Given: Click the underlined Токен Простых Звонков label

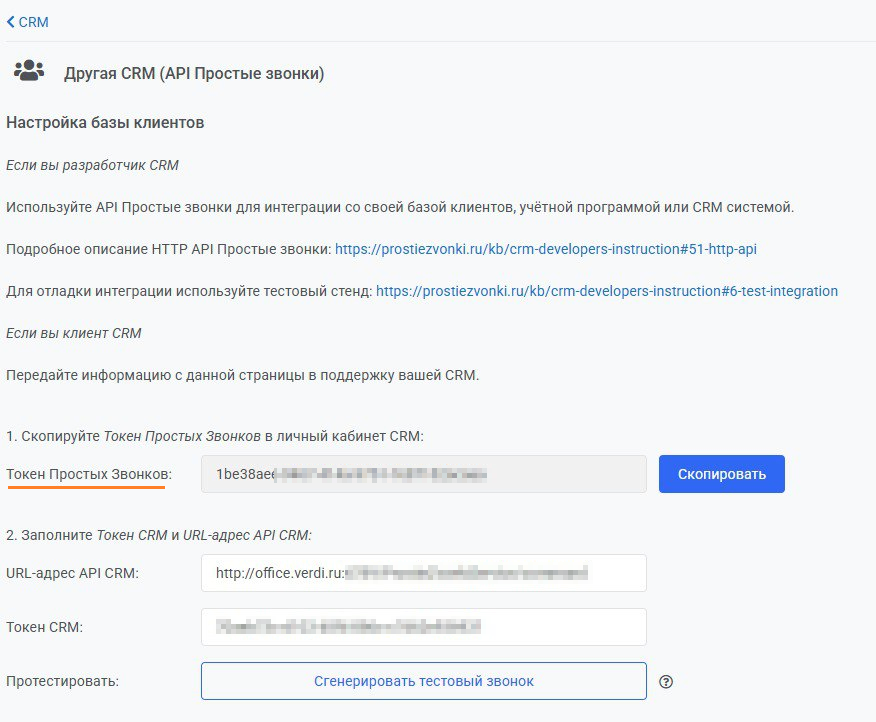Looking at the screenshot, I should point(88,474).
